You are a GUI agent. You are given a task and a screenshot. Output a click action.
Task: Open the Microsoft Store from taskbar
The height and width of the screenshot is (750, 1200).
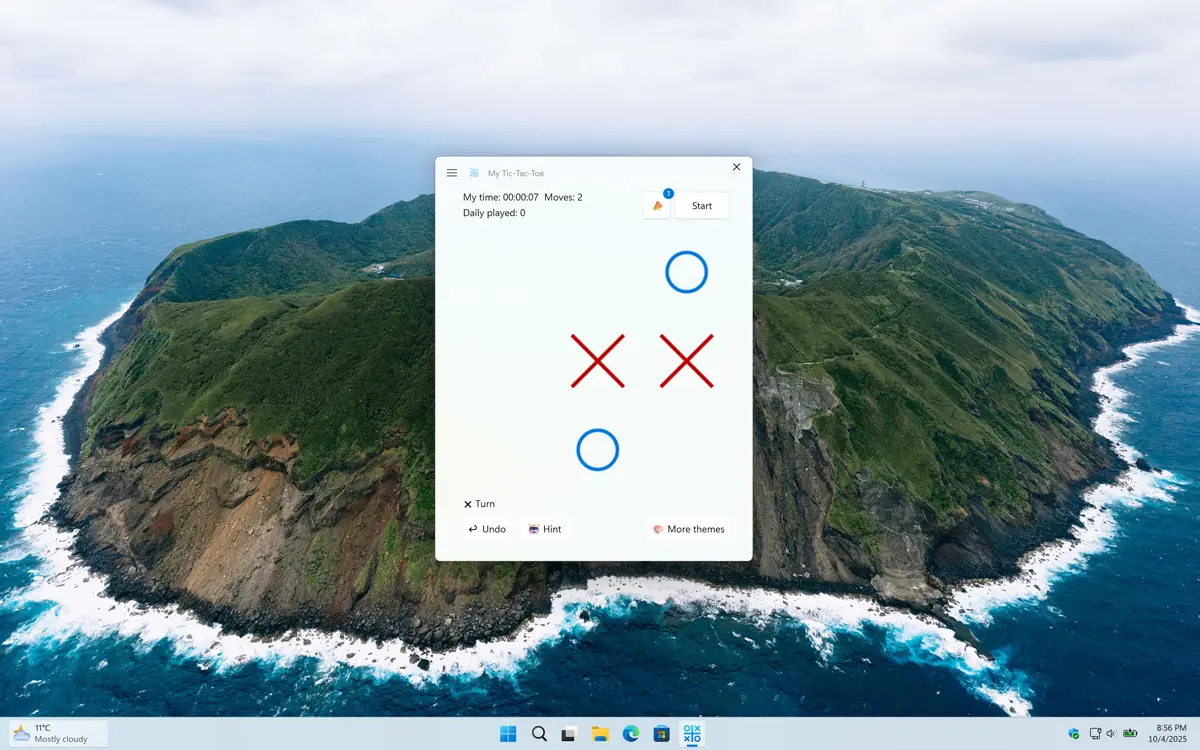pyautogui.click(x=661, y=733)
